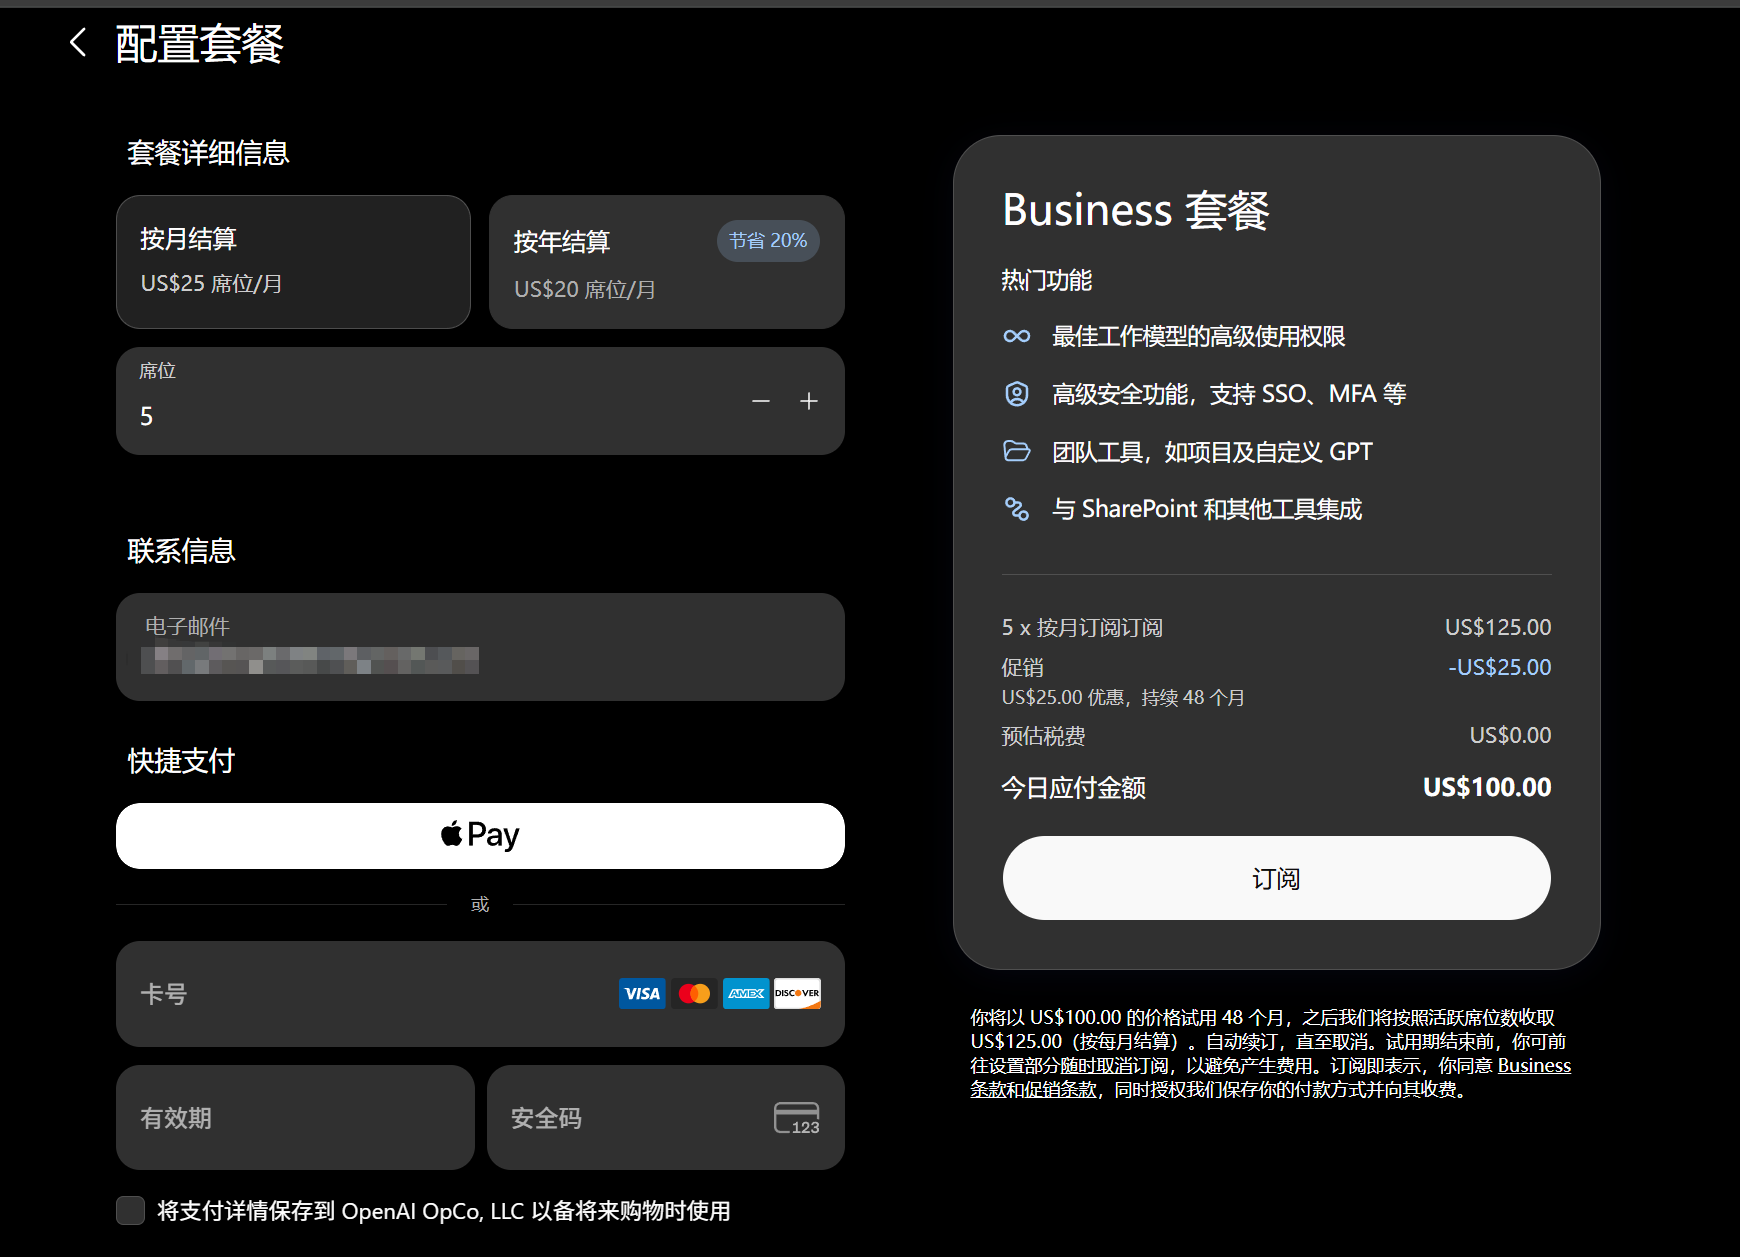The height and width of the screenshot is (1257, 1740).
Task: Click the link icon beside SharePoint integration
Action: [1017, 509]
